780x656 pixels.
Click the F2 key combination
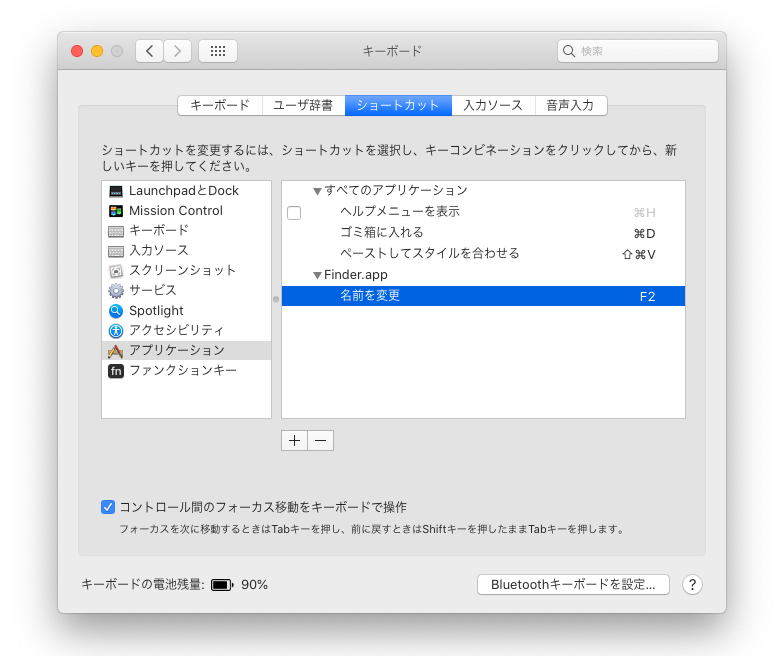pyautogui.click(x=647, y=297)
